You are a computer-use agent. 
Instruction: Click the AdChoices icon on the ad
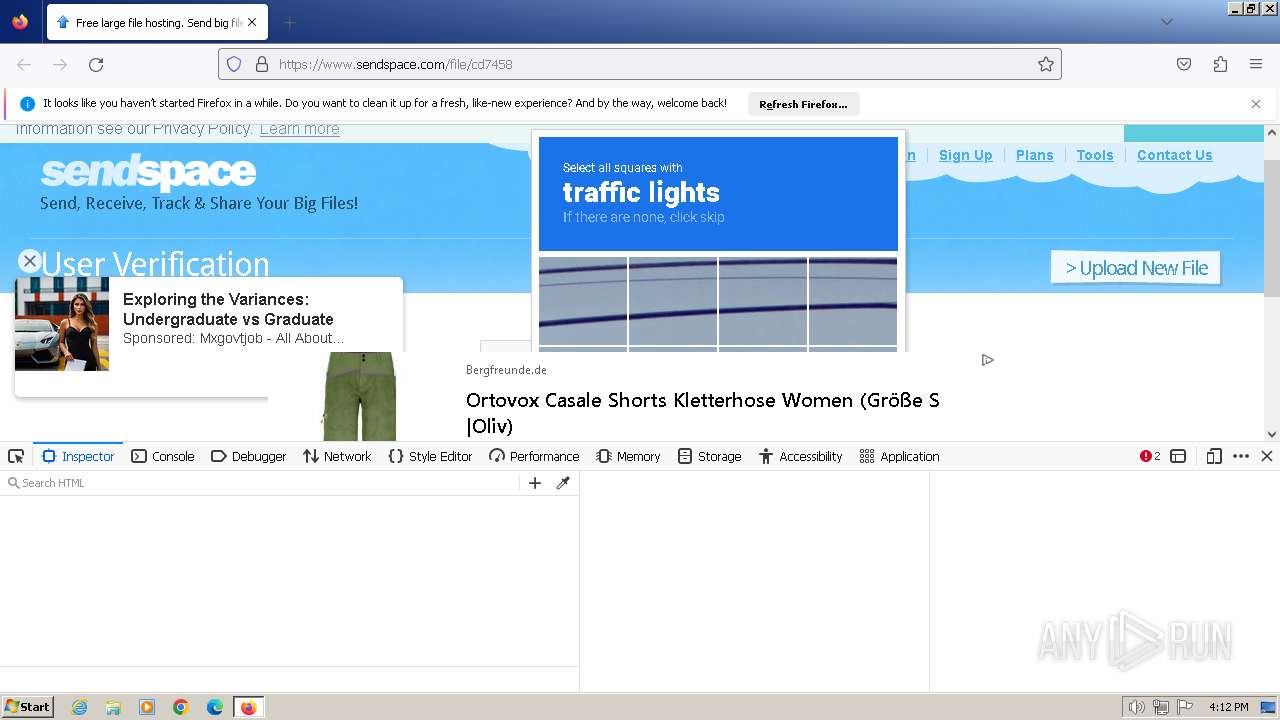(x=987, y=360)
